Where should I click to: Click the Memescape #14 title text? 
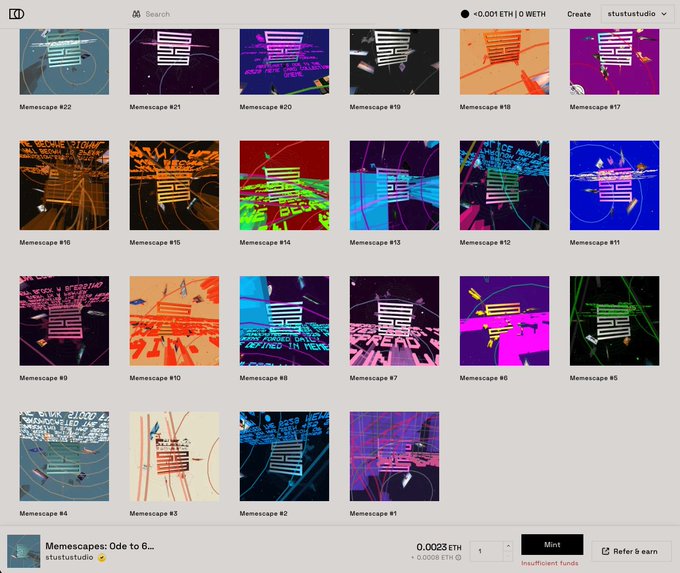pyautogui.click(x=265, y=242)
